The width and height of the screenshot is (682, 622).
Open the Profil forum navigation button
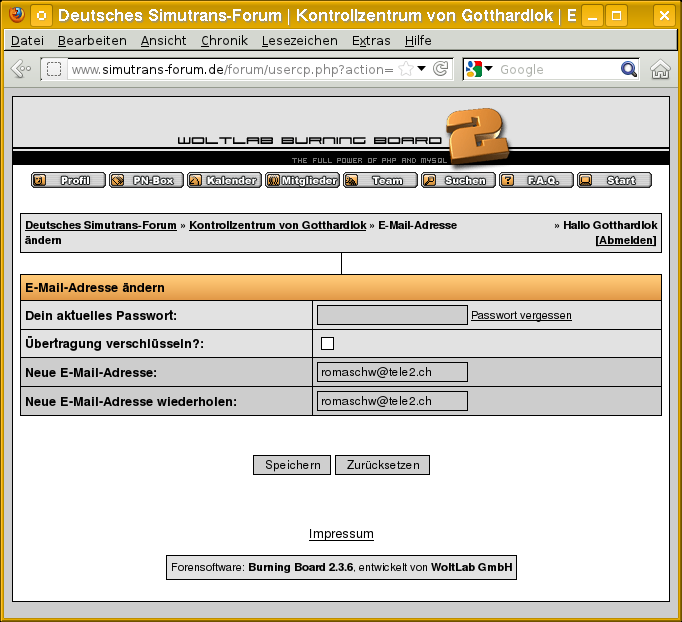tap(67, 181)
